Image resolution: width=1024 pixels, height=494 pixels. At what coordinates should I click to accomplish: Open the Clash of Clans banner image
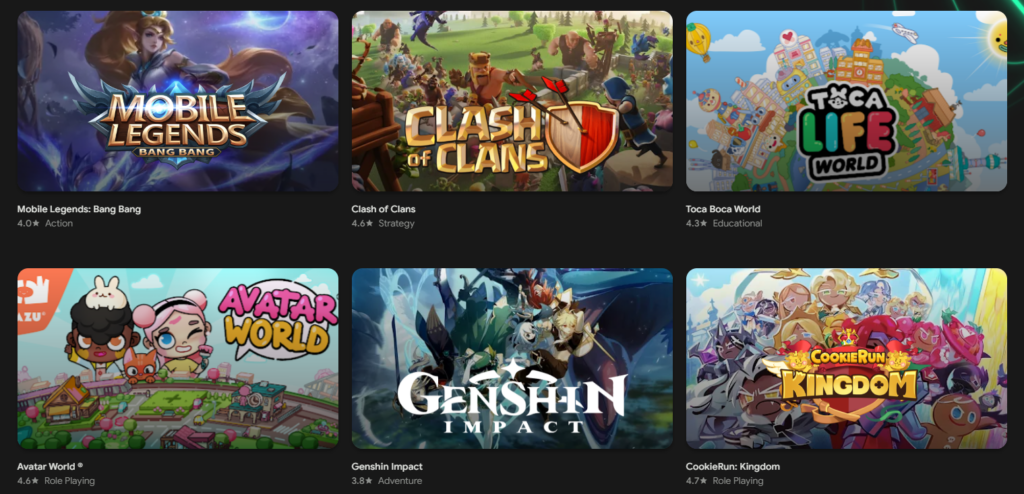pyautogui.click(x=512, y=101)
